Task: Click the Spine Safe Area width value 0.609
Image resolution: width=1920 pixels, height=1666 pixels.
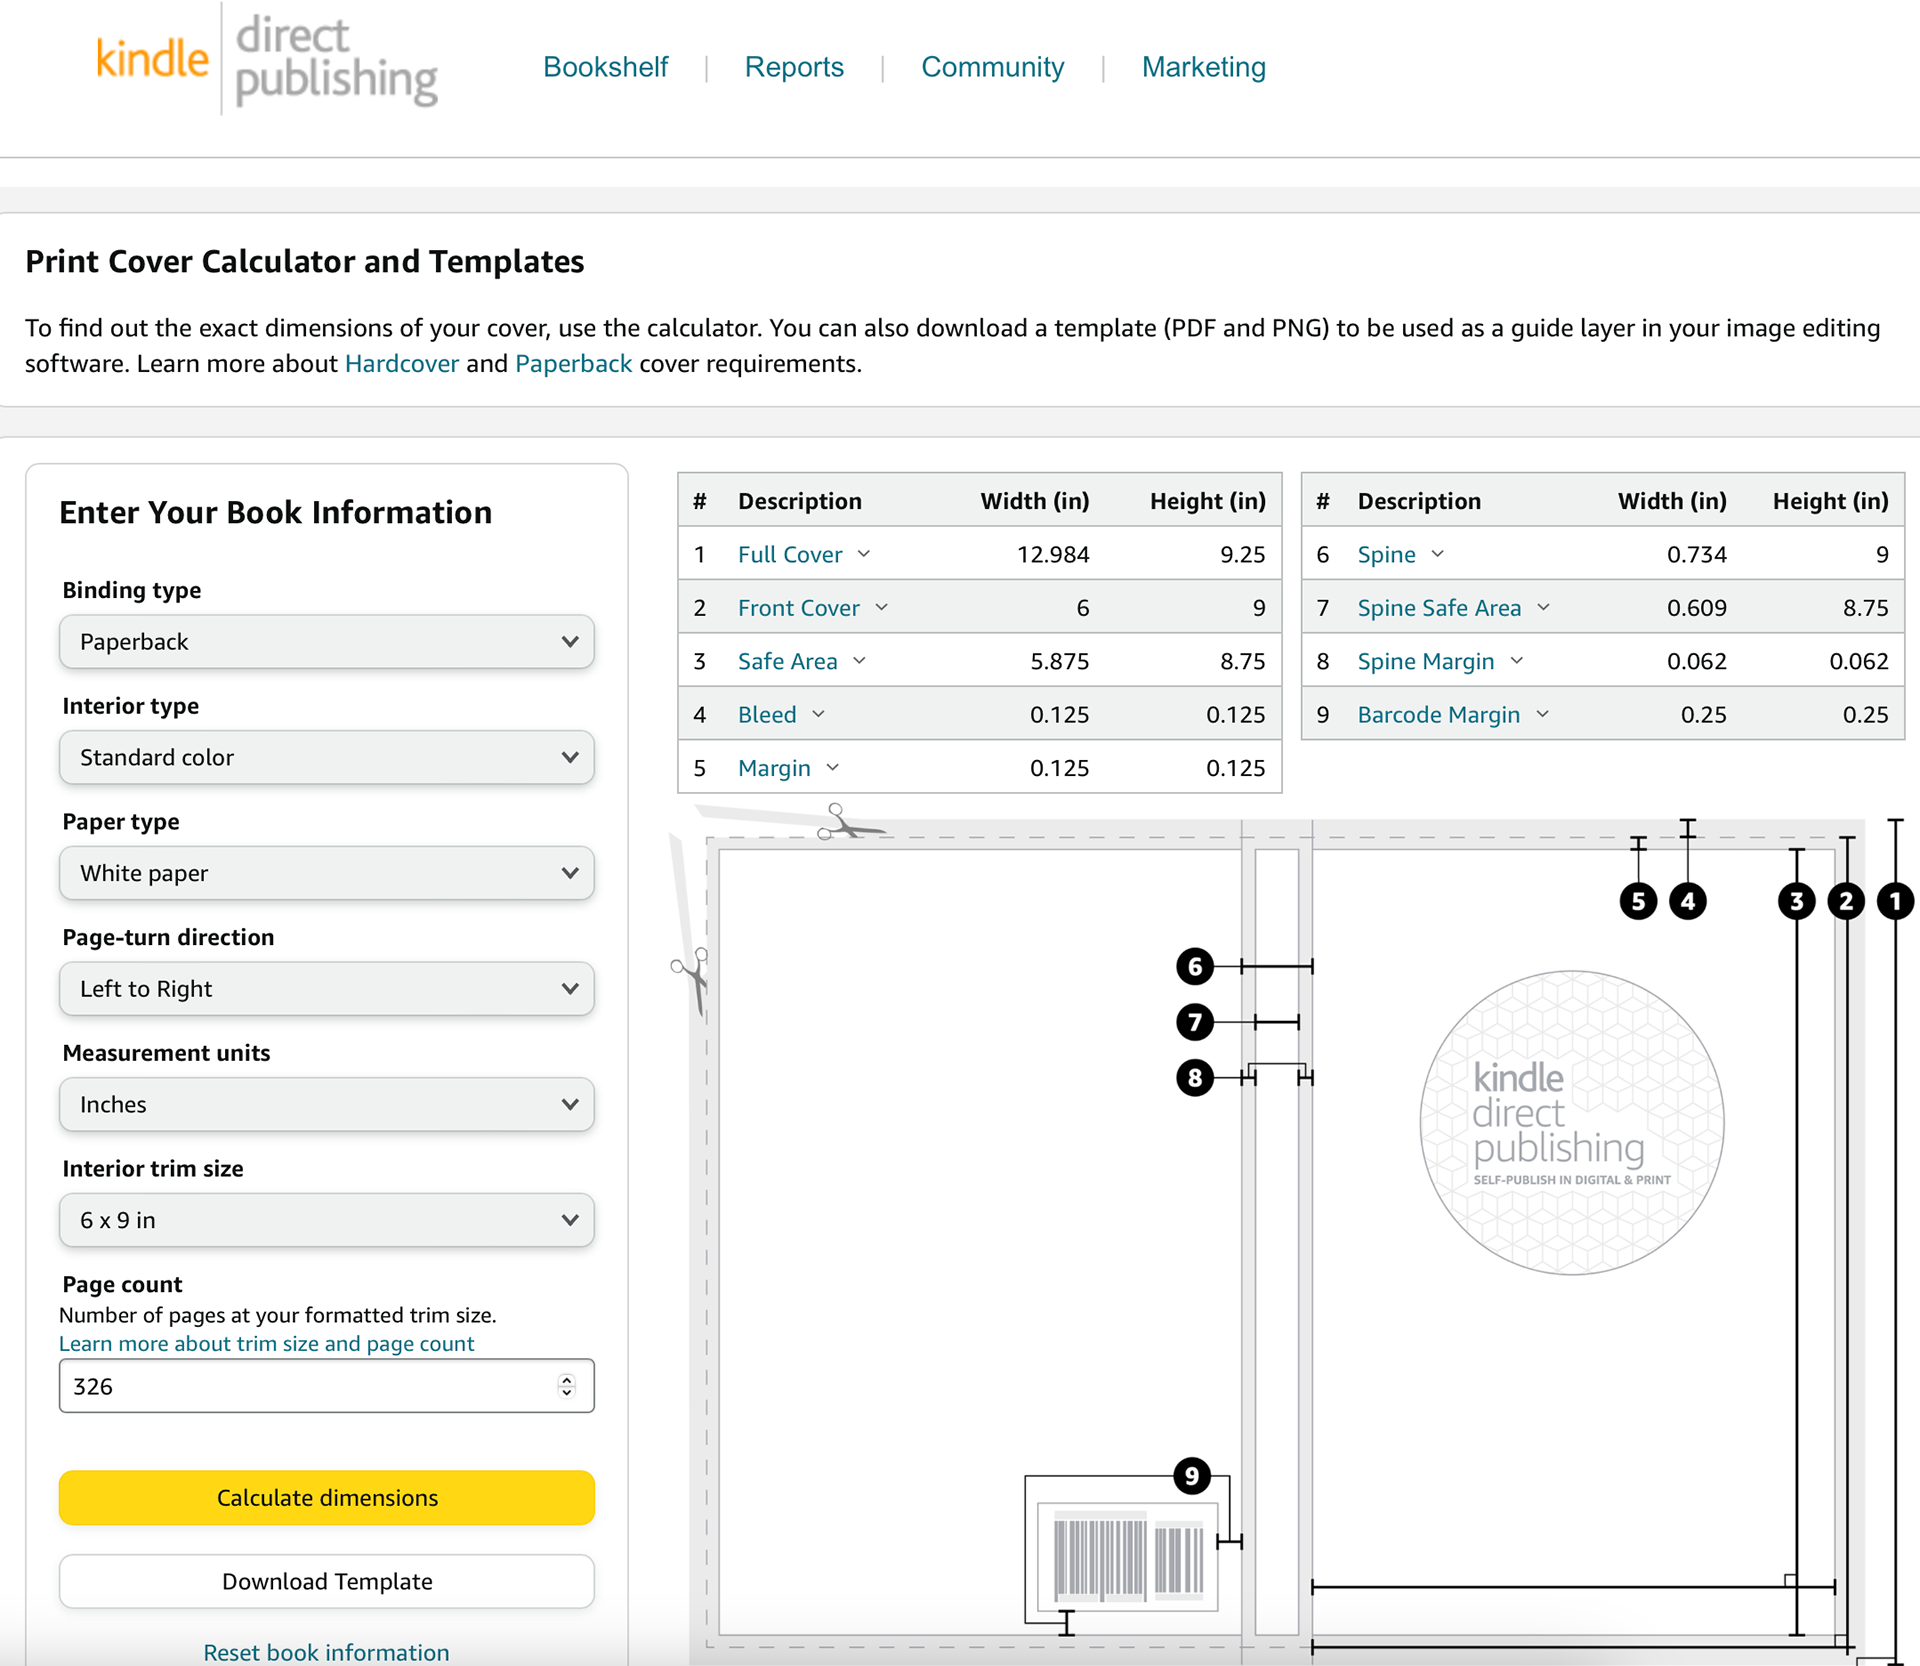Action: coord(1696,607)
